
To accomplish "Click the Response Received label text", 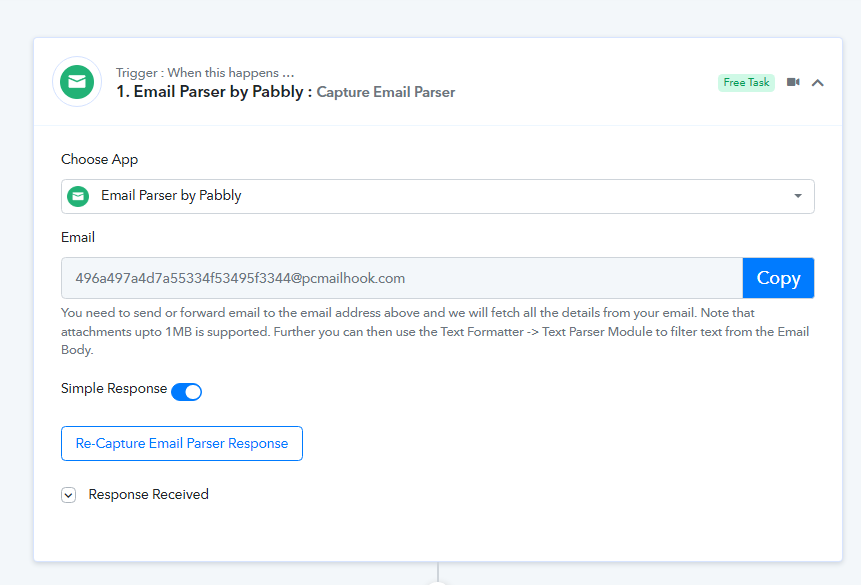I will [148, 494].
